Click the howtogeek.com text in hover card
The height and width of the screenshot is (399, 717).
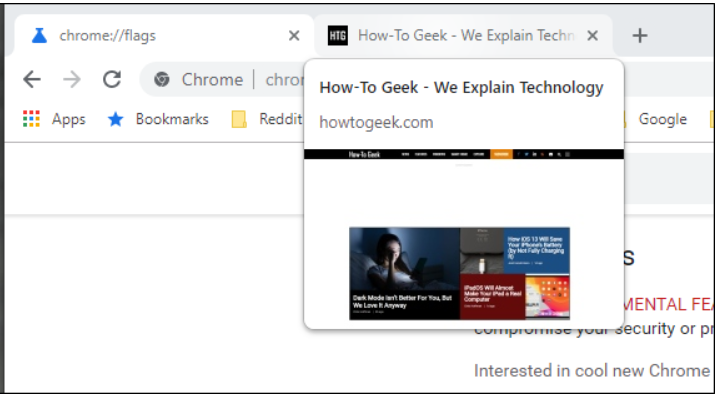pos(376,122)
